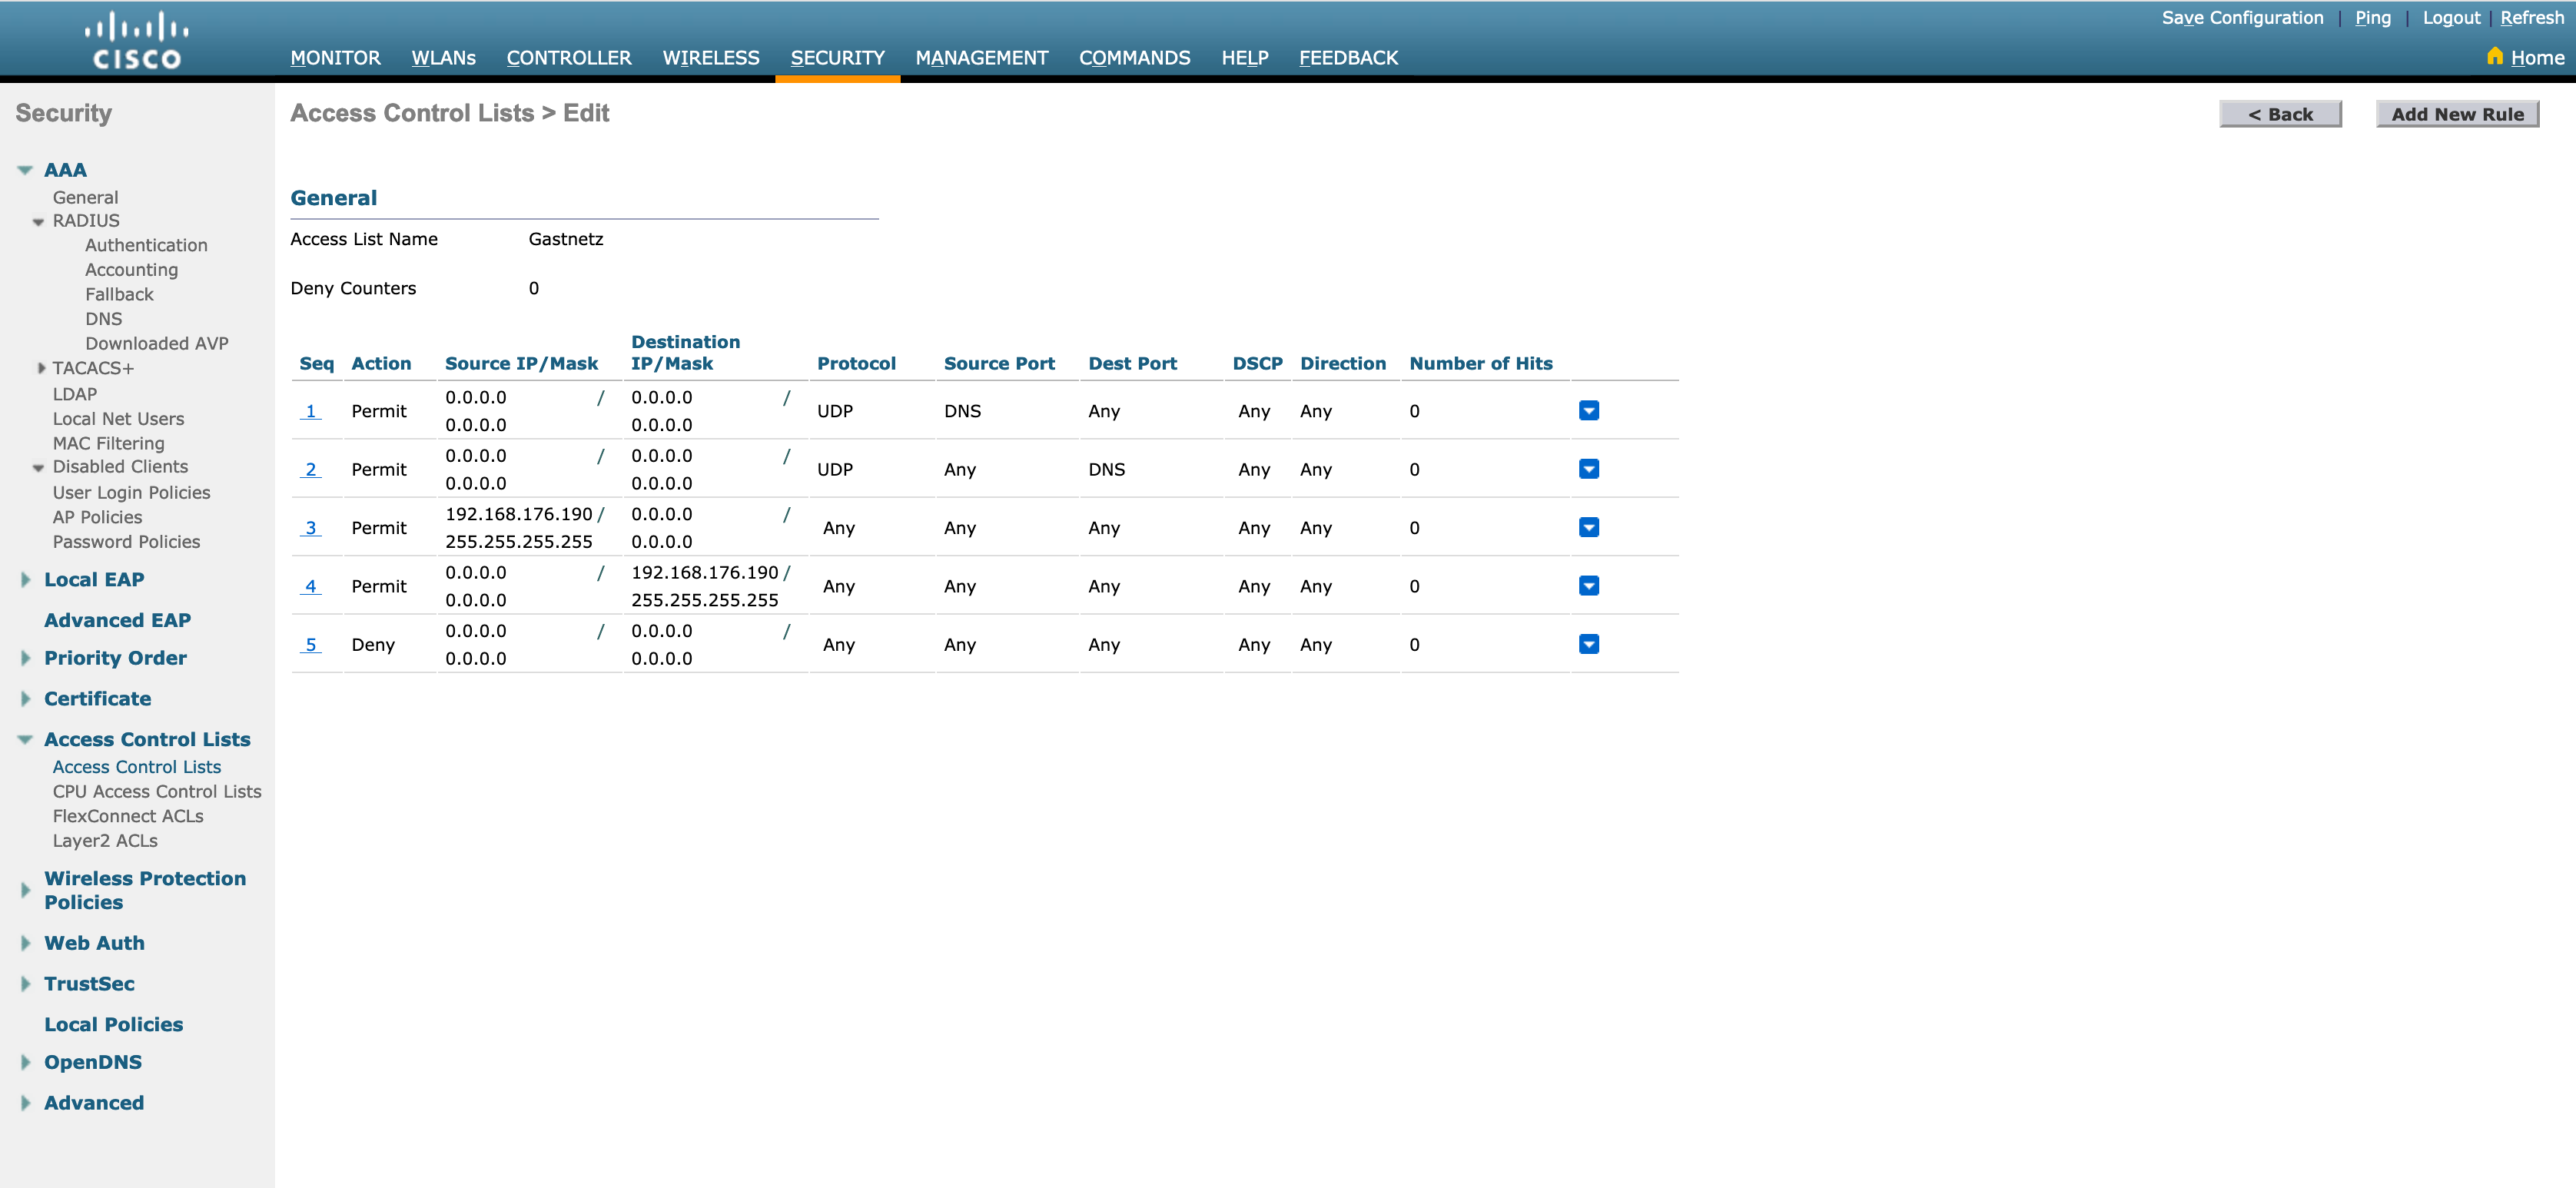Open rule sequence 1 link
The width and height of the screenshot is (2576, 1188).
310,411
